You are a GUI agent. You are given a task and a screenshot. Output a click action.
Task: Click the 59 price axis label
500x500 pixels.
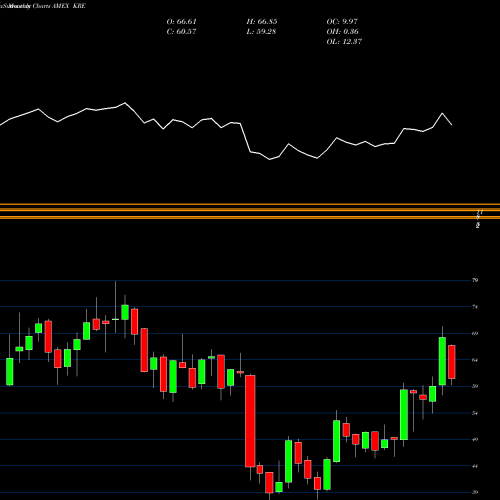point(475,386)
